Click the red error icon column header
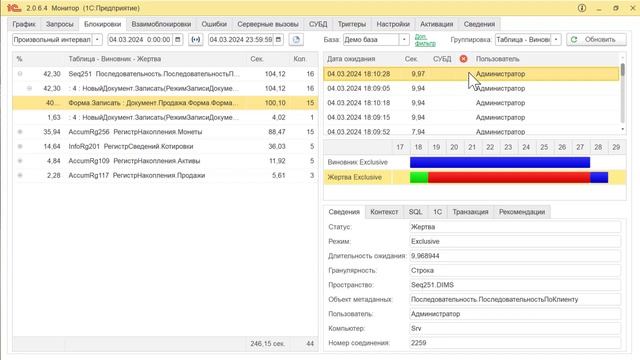Image resolution: width=640 pixels, height=360 pixels. pyautogui.click(x=463, y=59)
